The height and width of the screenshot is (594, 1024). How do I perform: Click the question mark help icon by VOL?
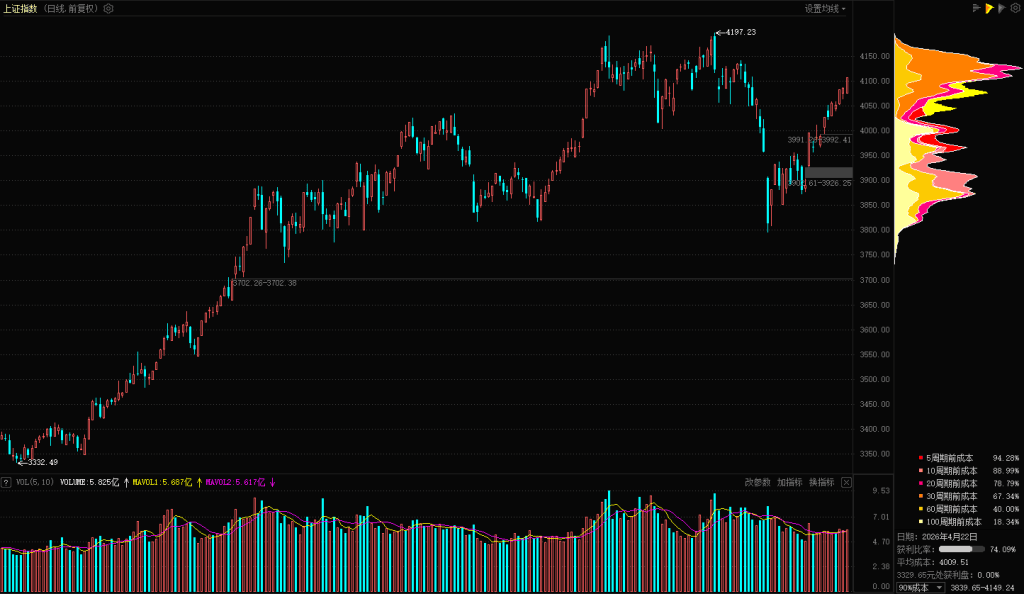6,482
